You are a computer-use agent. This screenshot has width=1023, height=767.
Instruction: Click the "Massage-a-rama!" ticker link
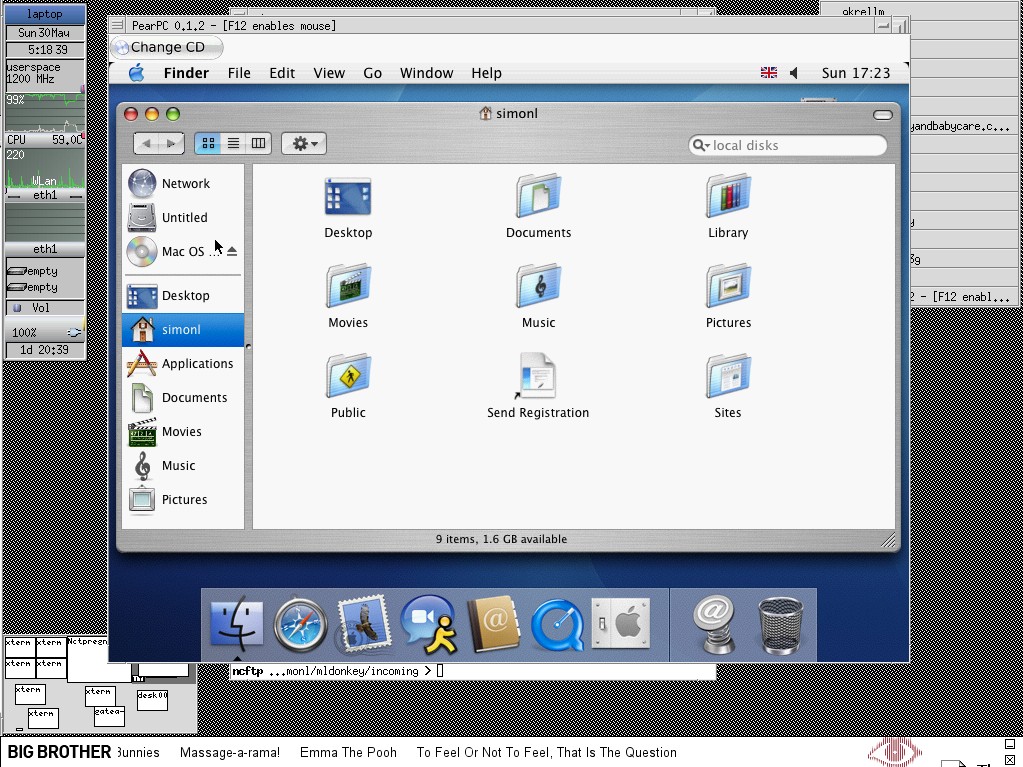[230, 753]
